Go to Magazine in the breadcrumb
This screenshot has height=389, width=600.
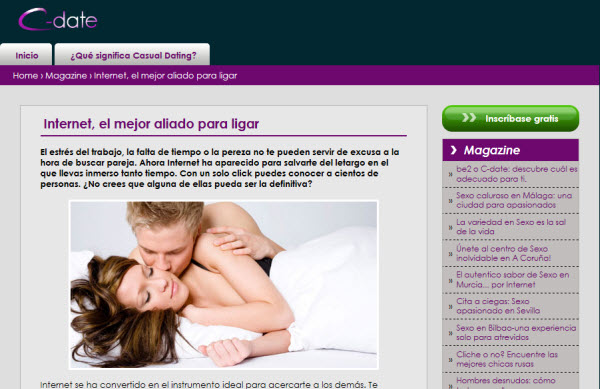[66, 76]
